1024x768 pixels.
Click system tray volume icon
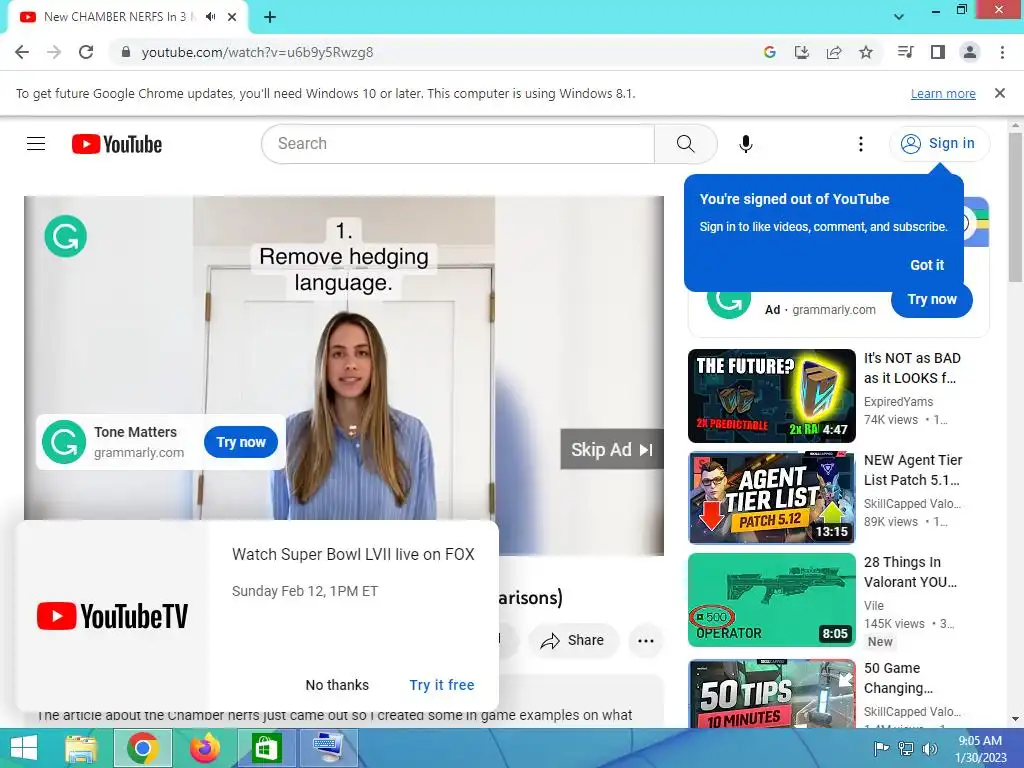[929, 748]
